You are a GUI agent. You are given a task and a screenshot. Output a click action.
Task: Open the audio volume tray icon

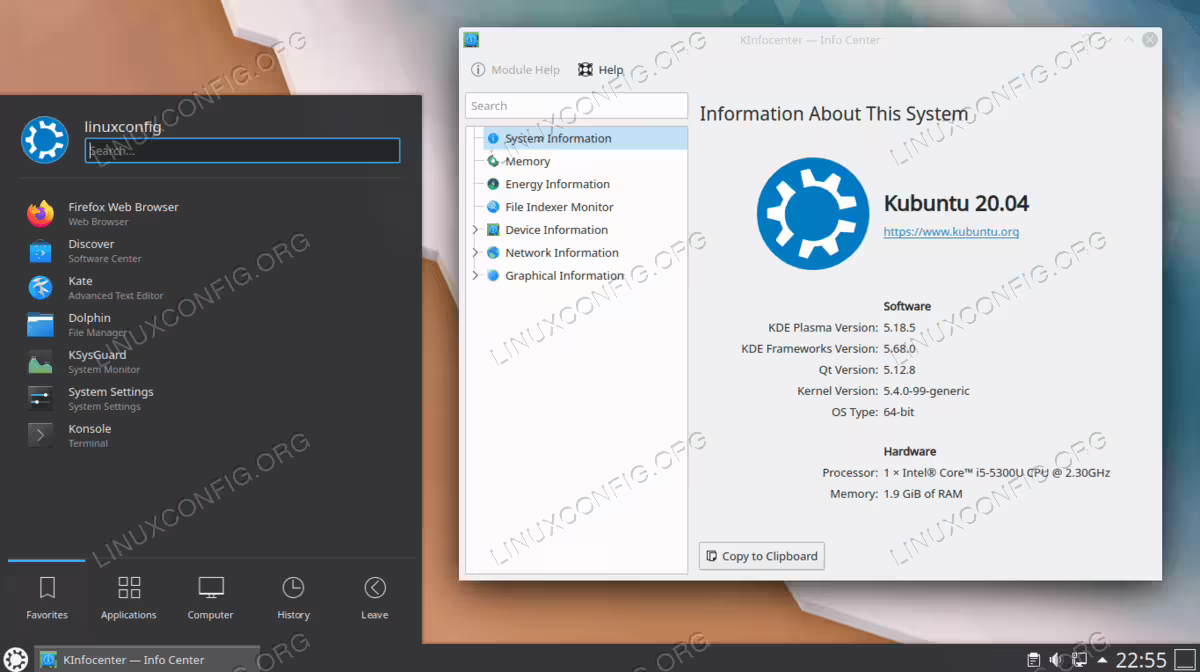1056,660
